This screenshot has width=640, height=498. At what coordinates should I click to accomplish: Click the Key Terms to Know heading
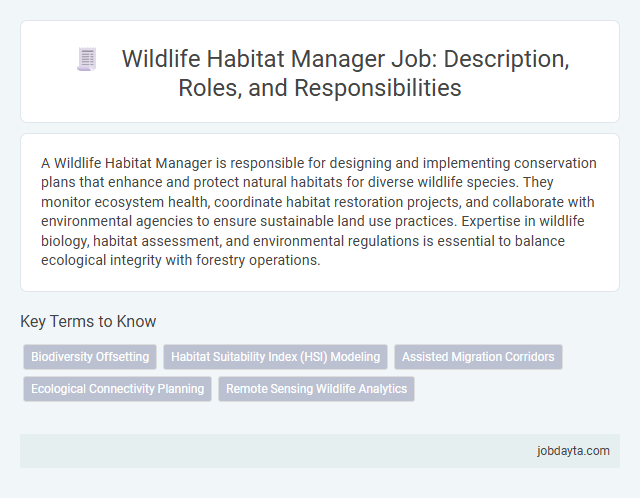[88, 321]
